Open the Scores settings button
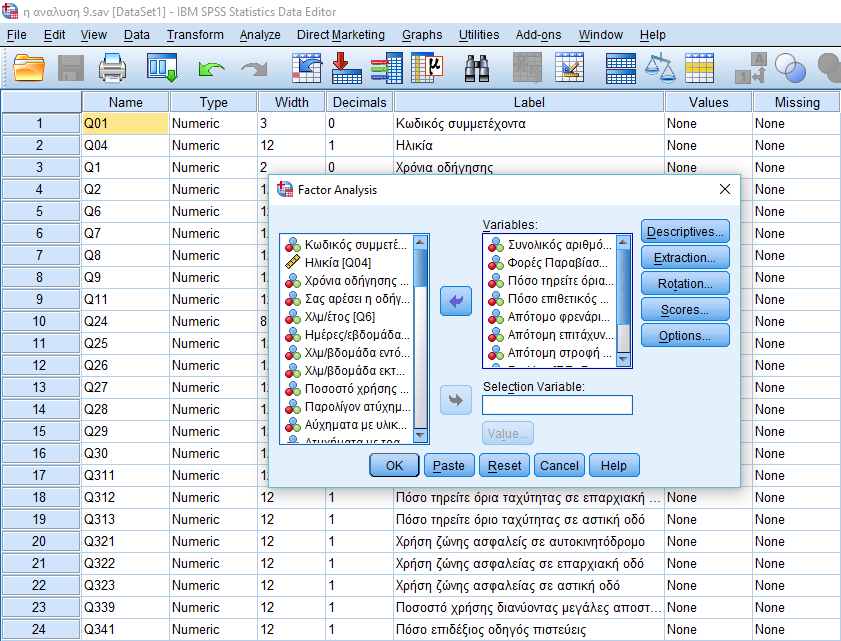 pos(685,310)
